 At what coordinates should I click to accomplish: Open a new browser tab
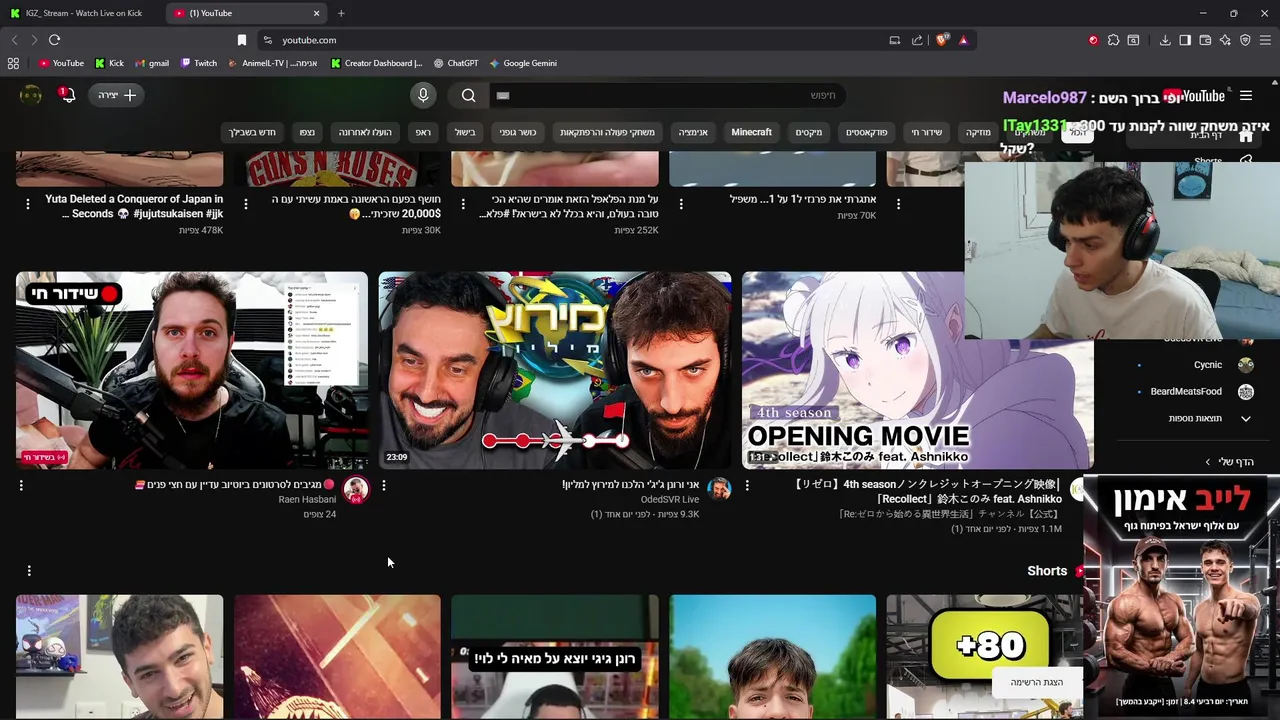[x=341, y=13]
